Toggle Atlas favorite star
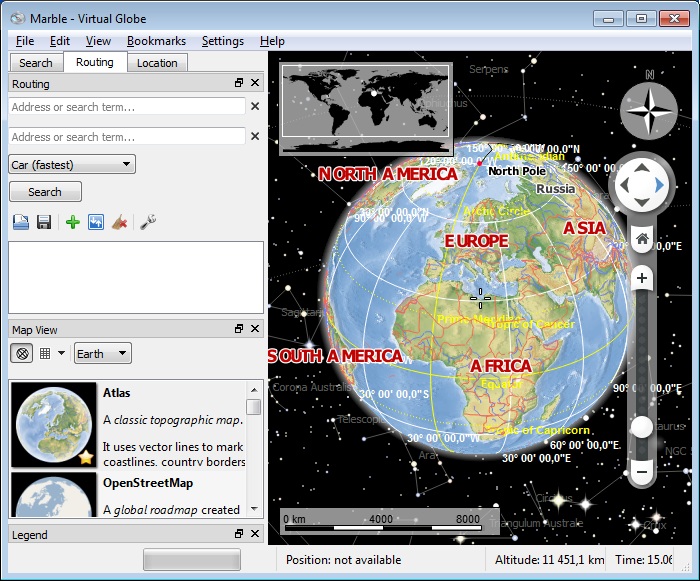 point(86,457)
